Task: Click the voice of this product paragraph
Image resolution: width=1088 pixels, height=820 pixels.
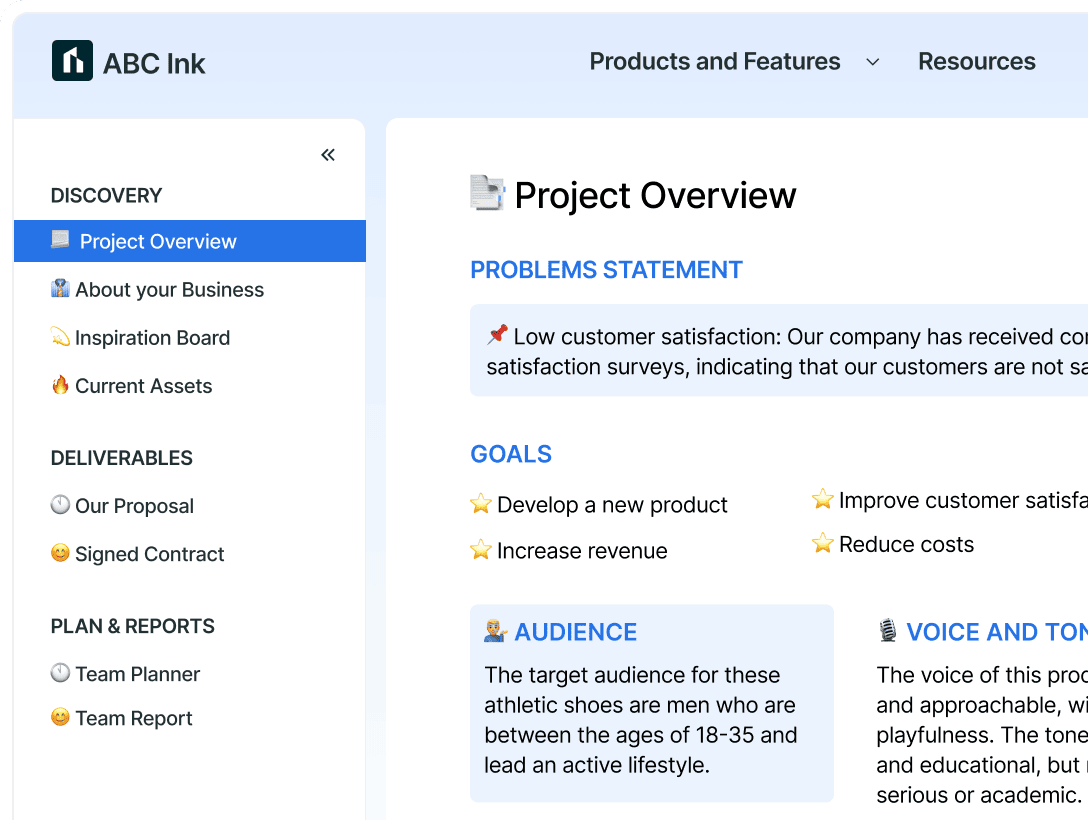Action: [x=982, y=735]
